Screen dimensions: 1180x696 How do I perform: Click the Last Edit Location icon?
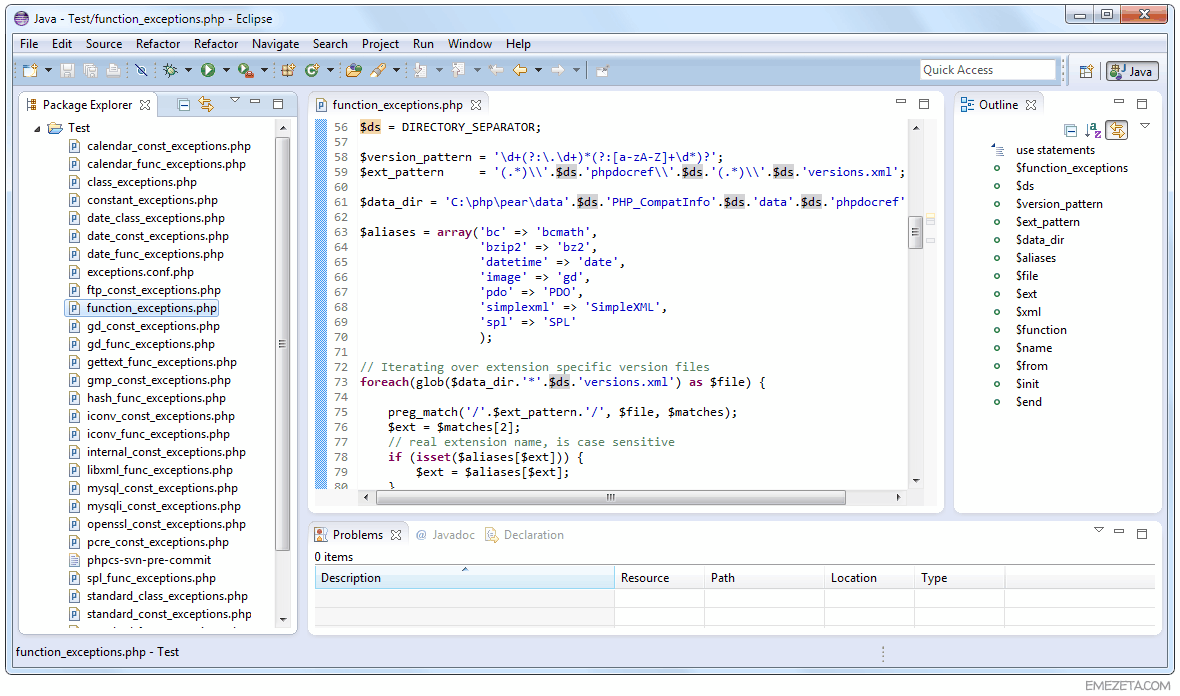click(x=496, y=71)
